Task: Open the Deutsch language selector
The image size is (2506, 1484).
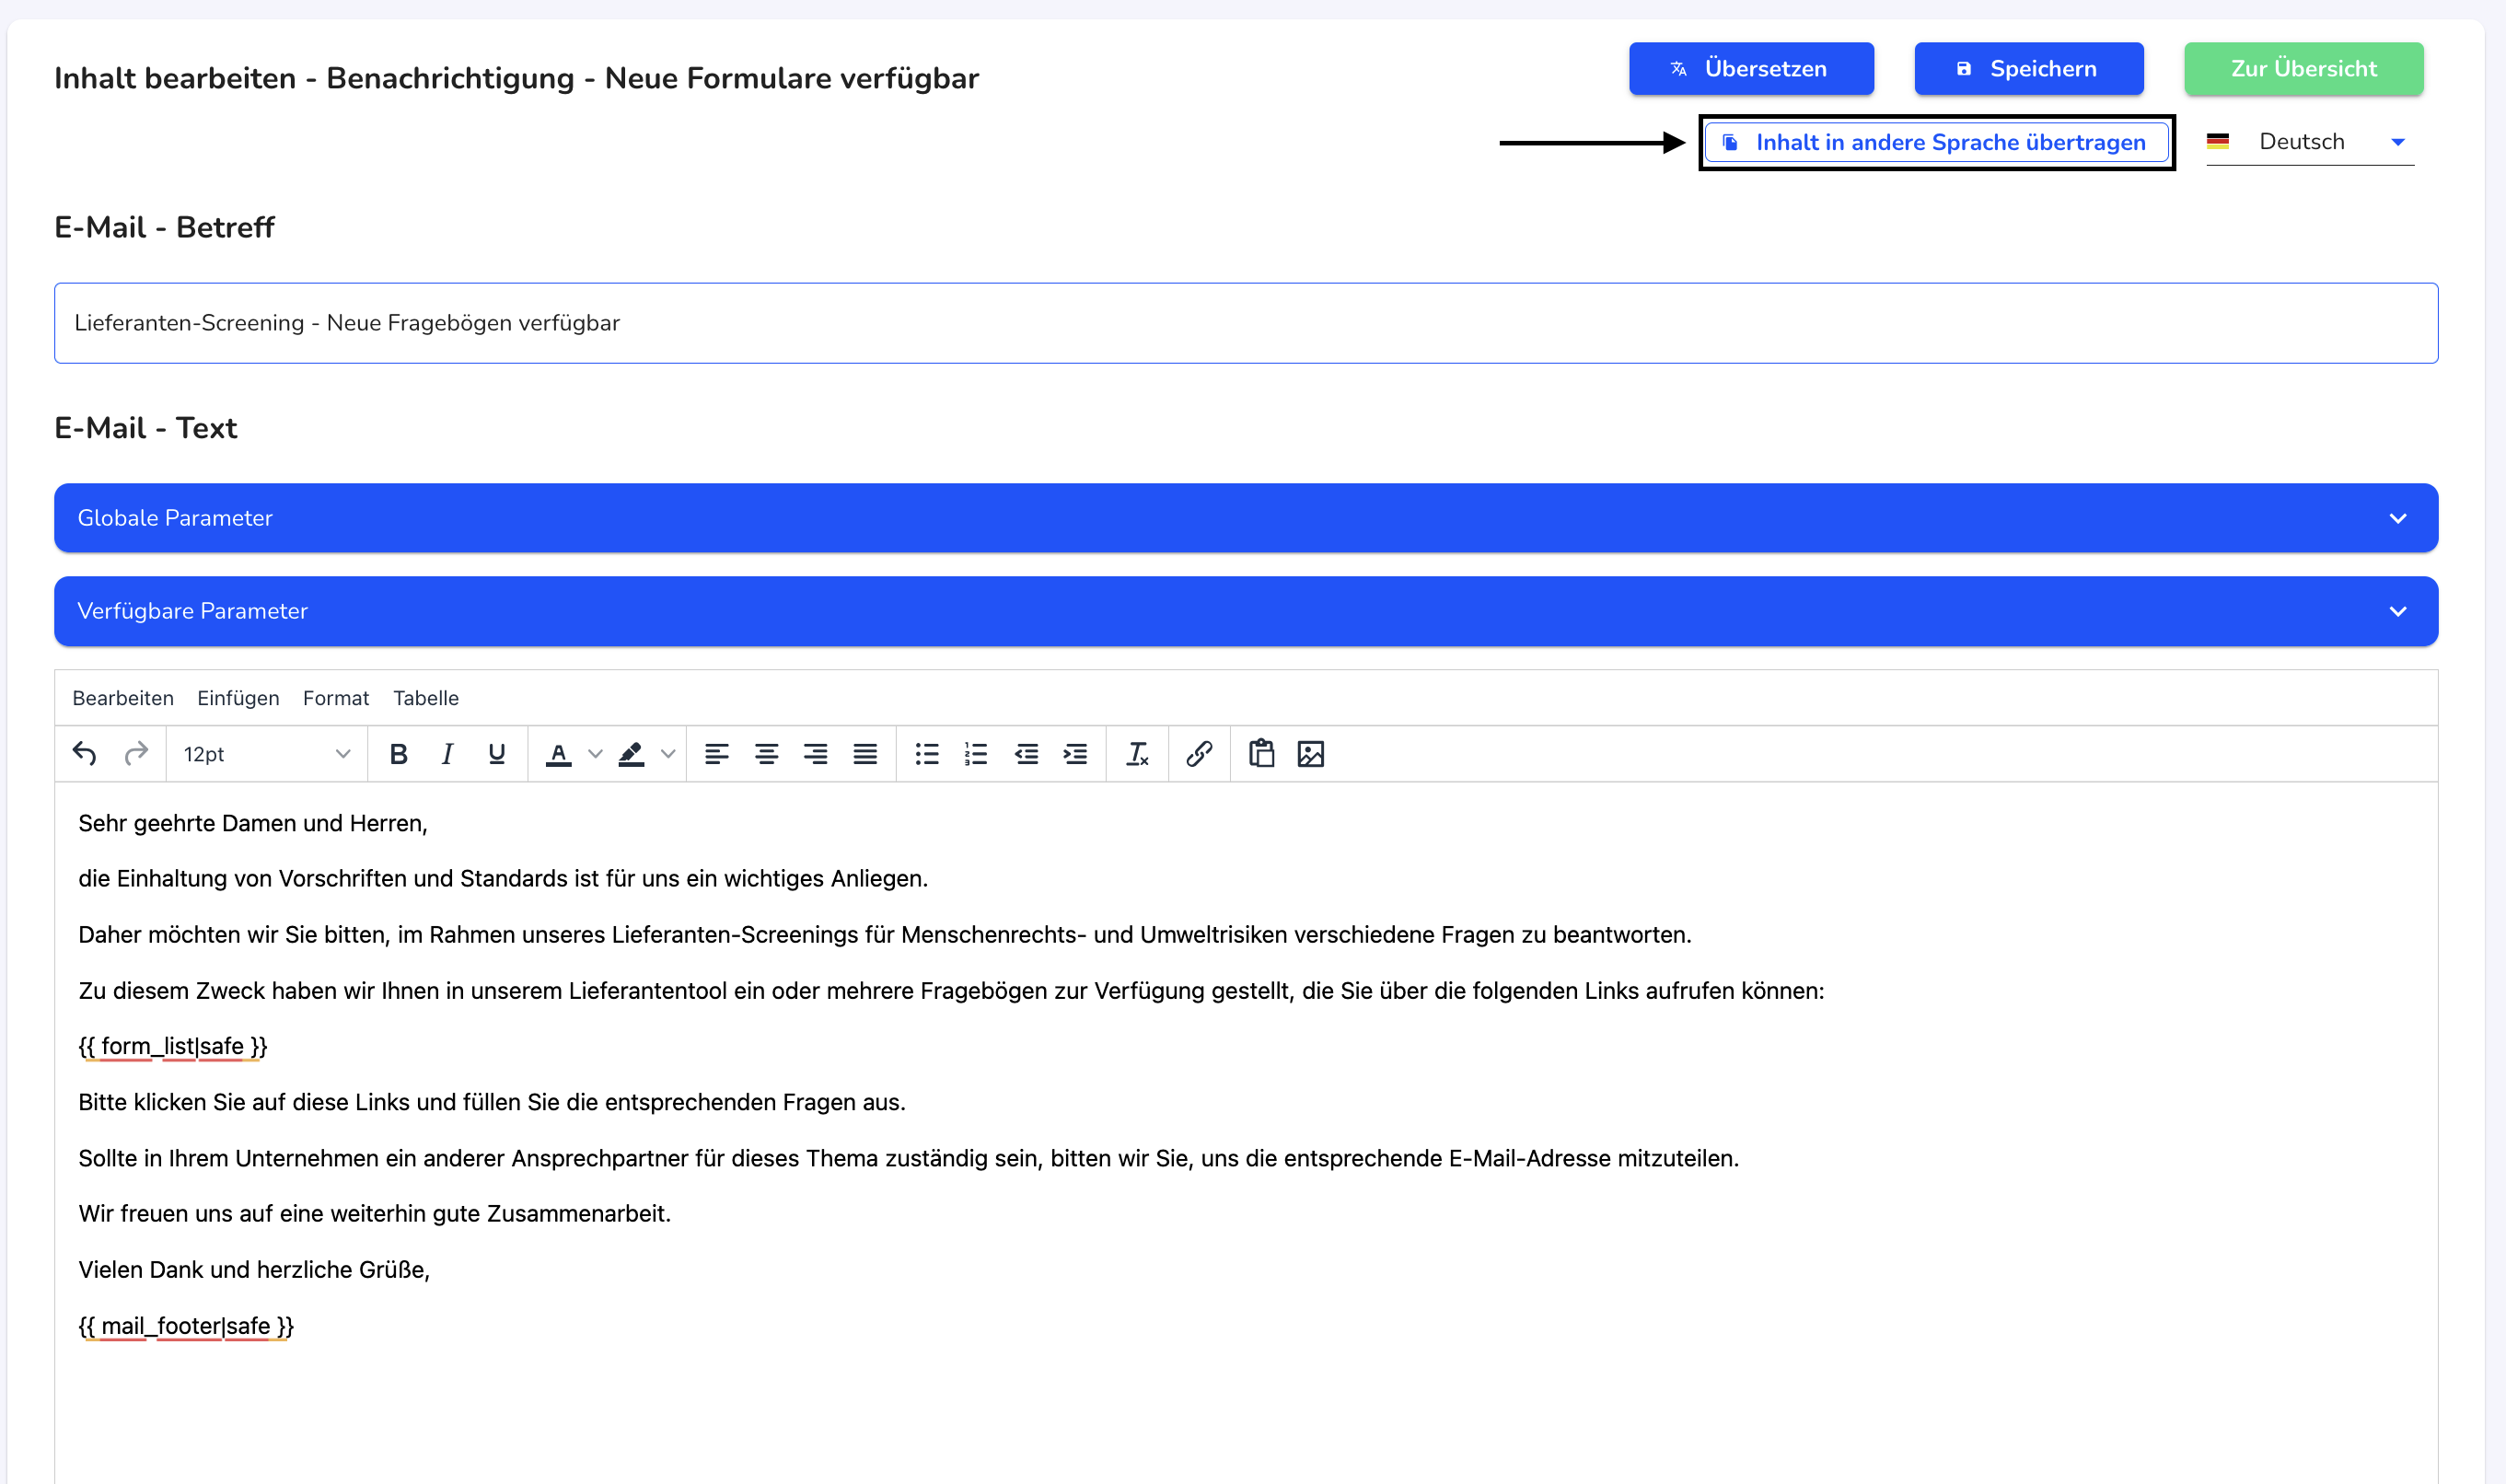Action: [2310, 142]
